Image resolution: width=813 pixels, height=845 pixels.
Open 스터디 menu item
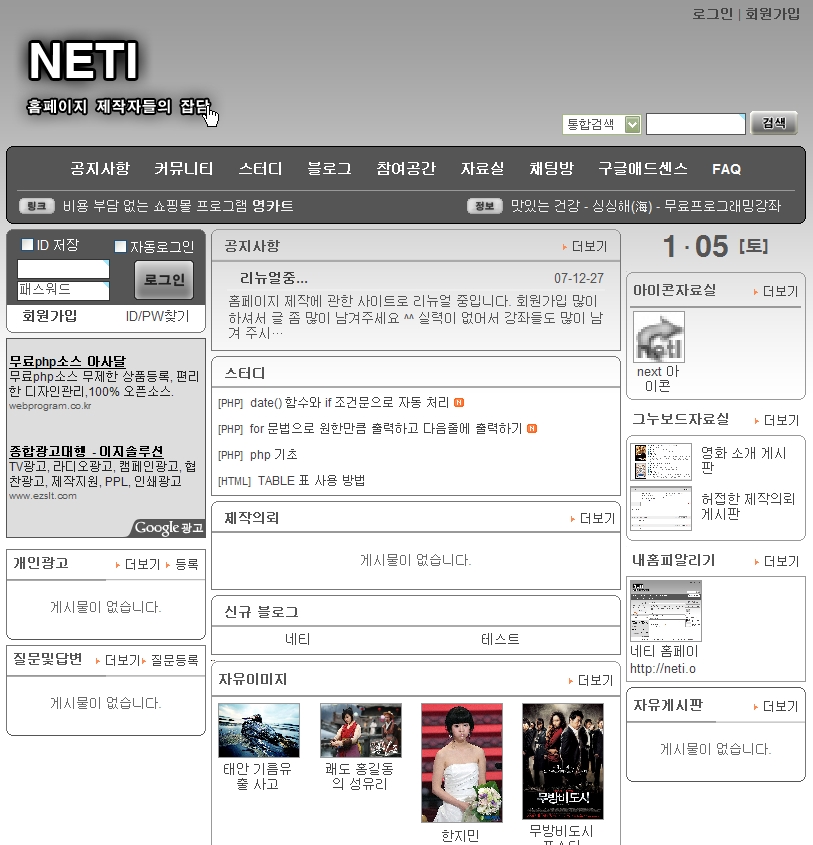click(x=260, y=168)
